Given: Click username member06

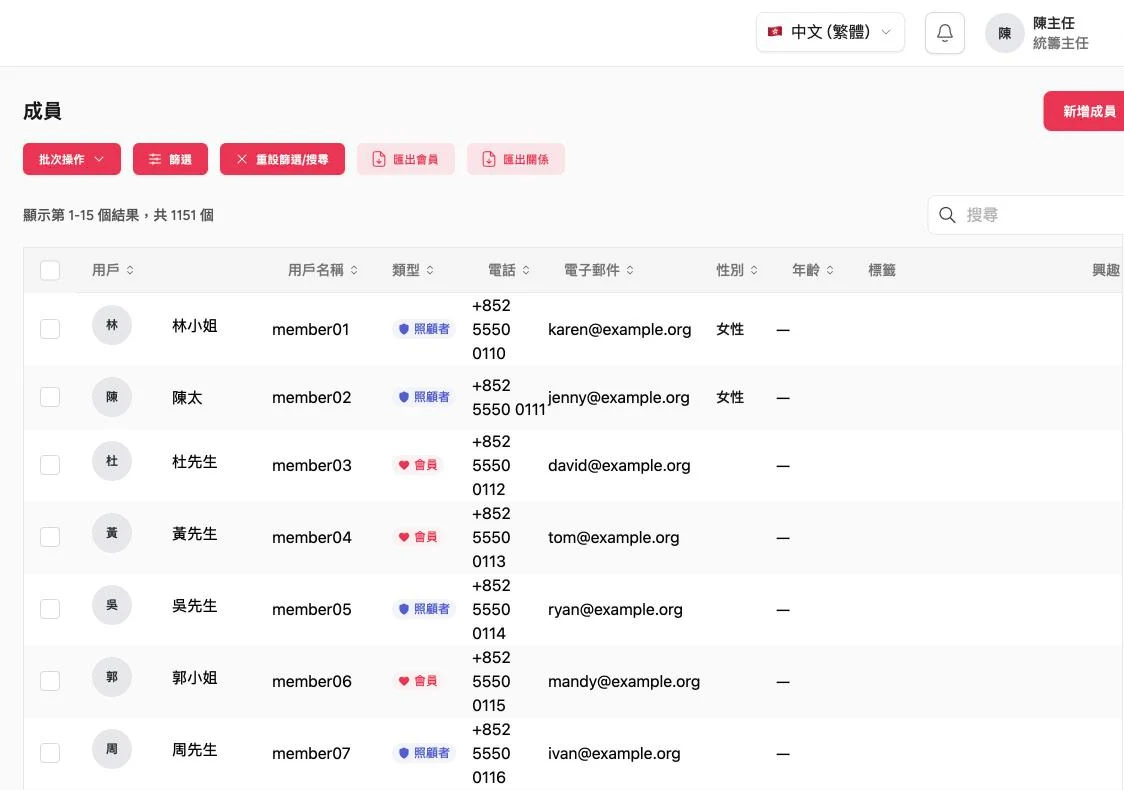Looking at the screenshot, I should (x=312, y=682).
